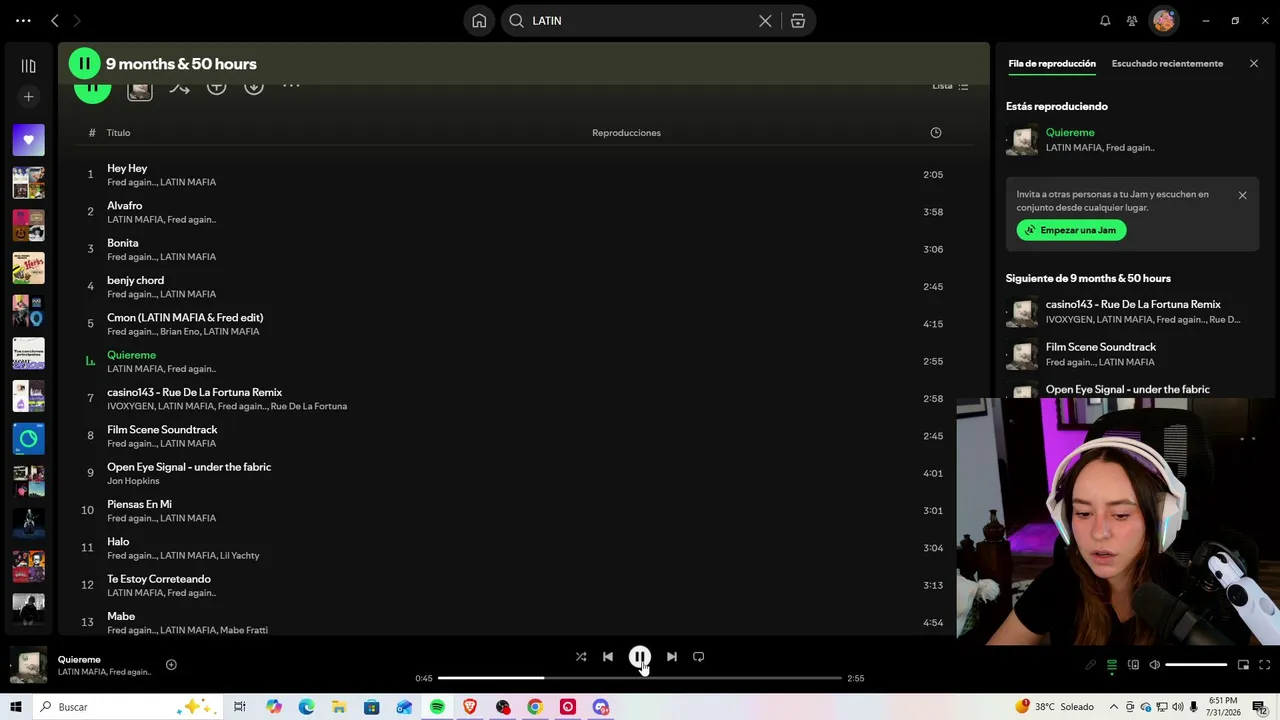
Task: Toggle shuffle in the player bar
Action: 581,657
